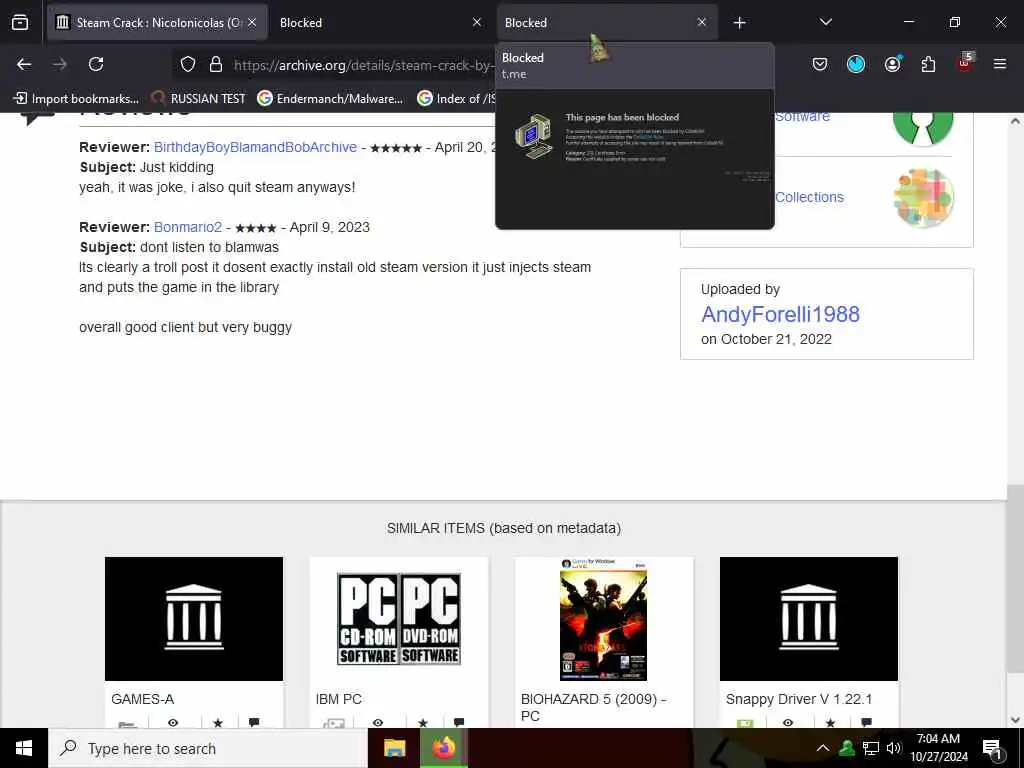Viewport: 1024px width, 768px height.
Task: Open the network tray icon
Action: coord(871,748)
